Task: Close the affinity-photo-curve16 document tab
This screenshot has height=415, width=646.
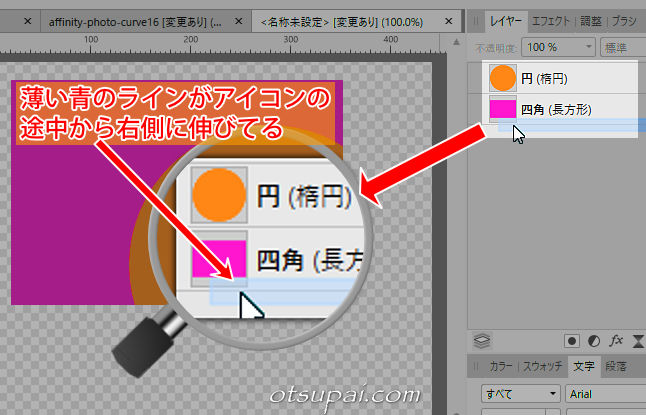Action: click(x=239, y=20)
